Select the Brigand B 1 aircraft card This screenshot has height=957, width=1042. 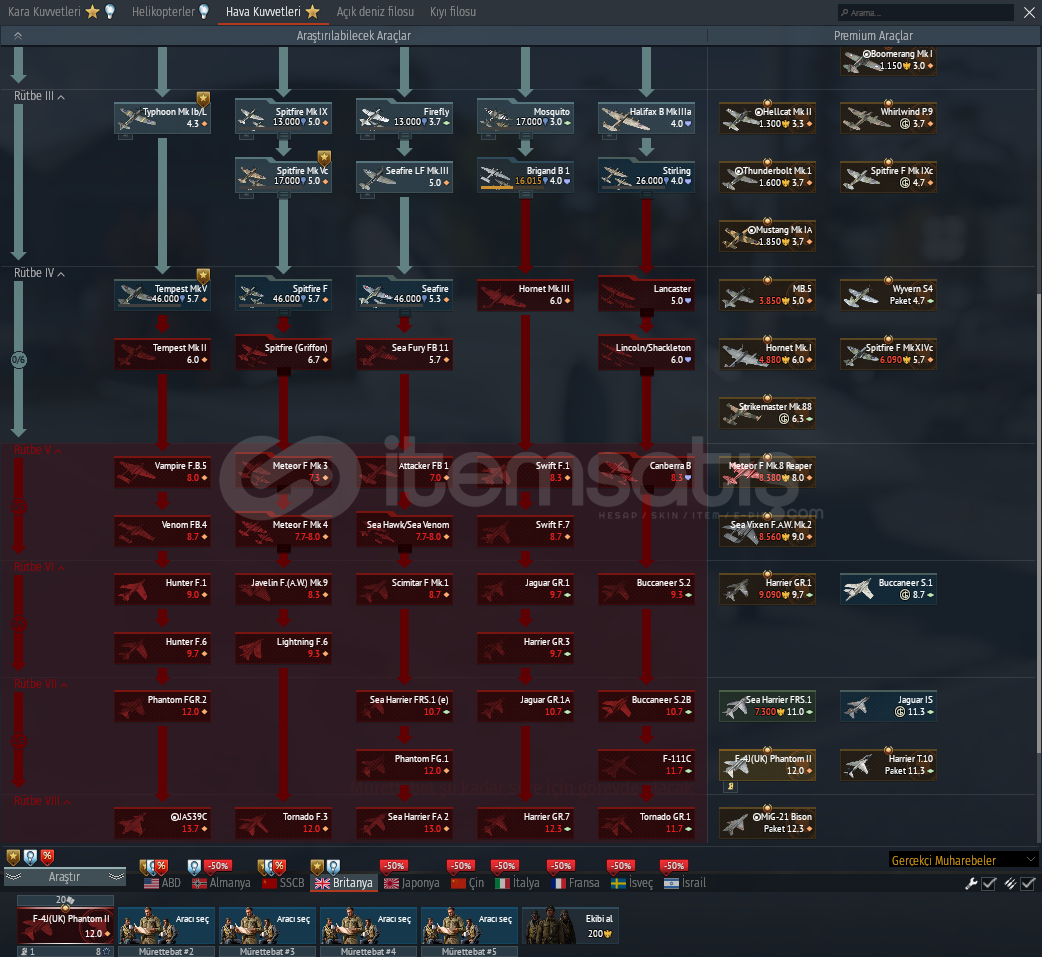(x=526, y=176)
